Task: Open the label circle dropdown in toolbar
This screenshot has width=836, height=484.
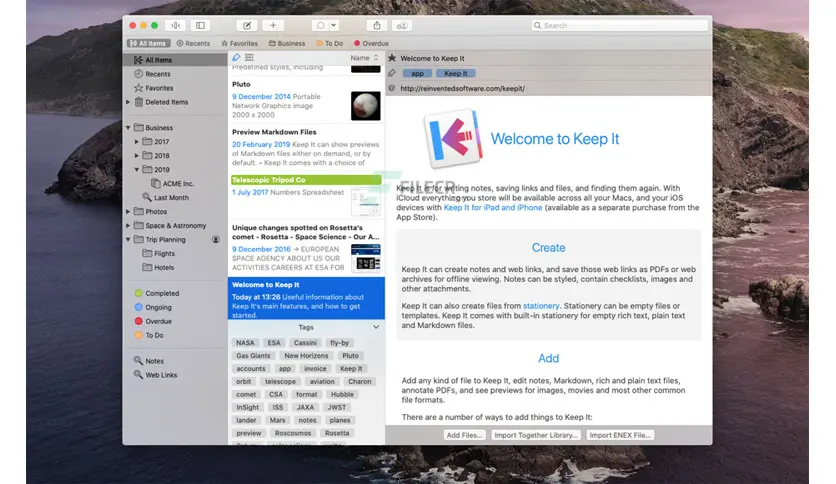Action: (325, 25)
